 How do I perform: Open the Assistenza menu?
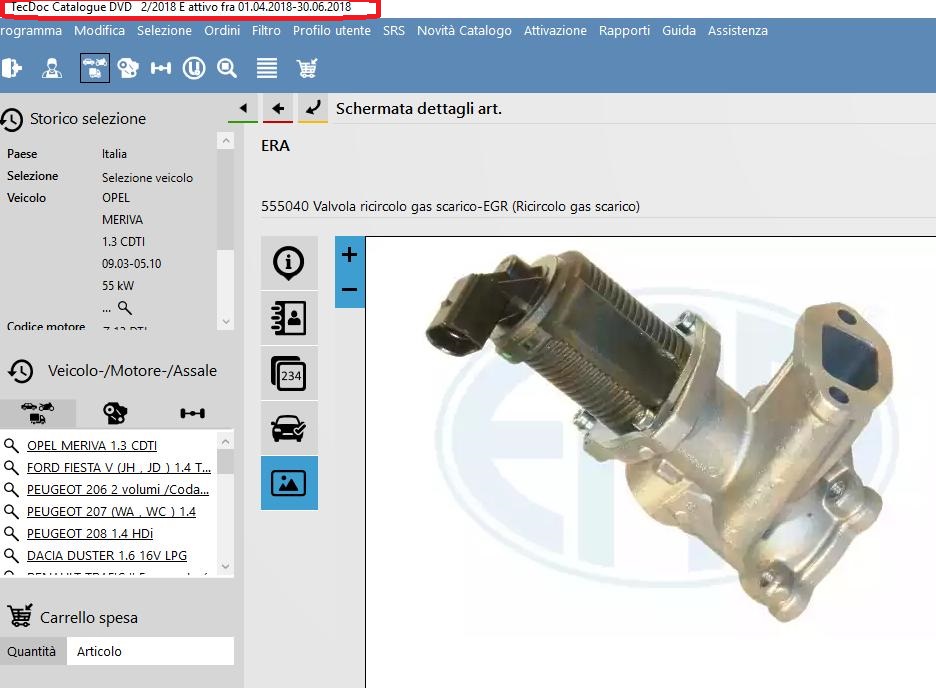click(738, 30)
